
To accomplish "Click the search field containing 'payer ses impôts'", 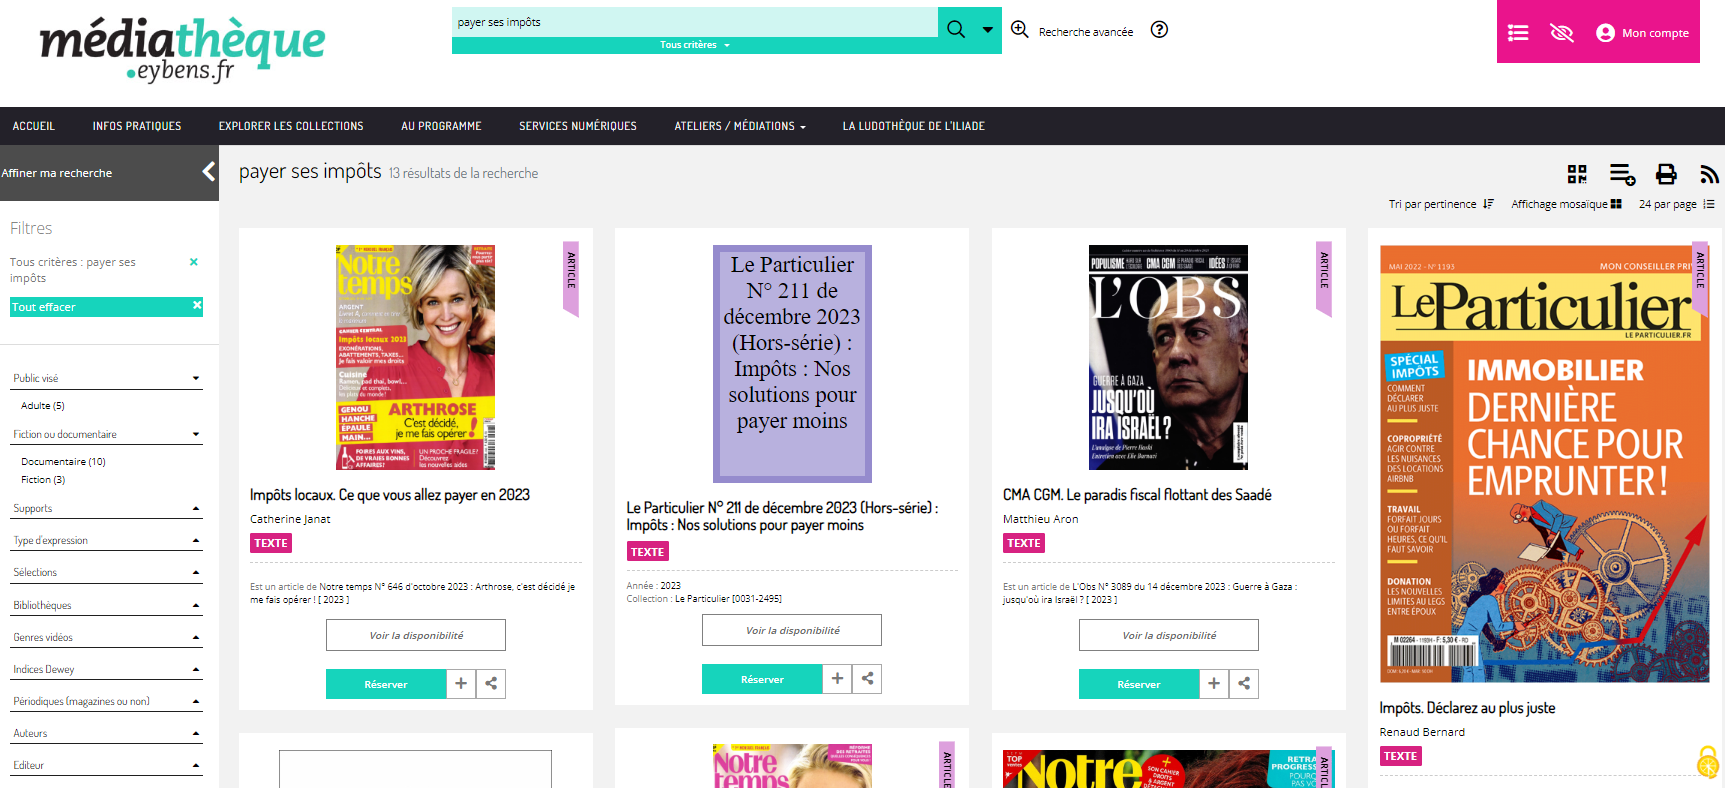I will tap(695, 22).
